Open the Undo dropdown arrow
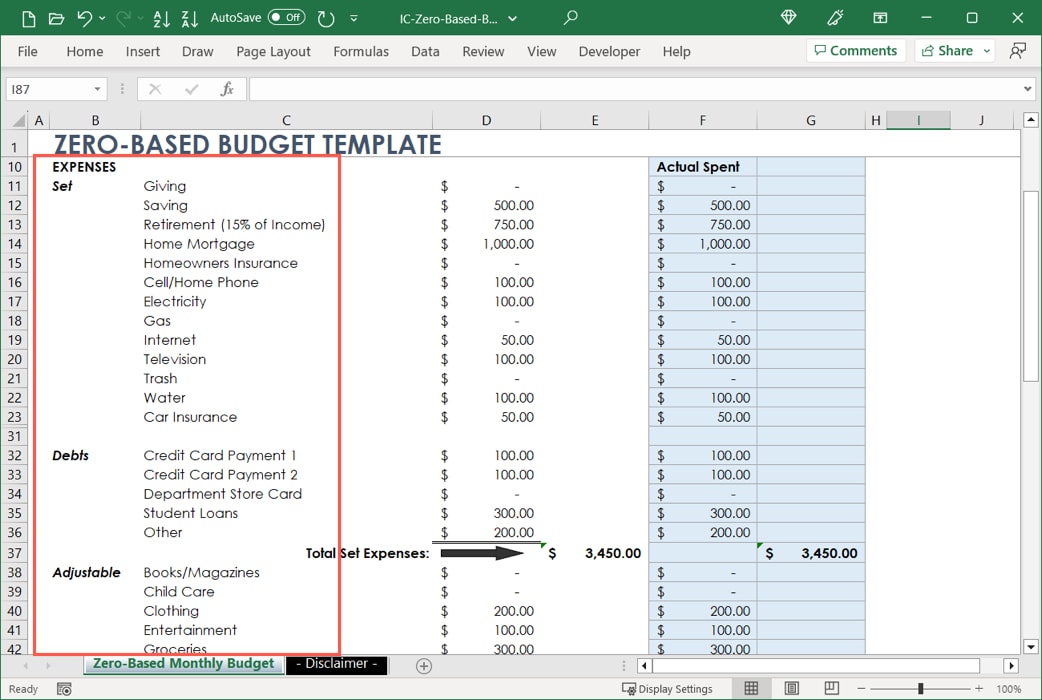 [101, 18]
